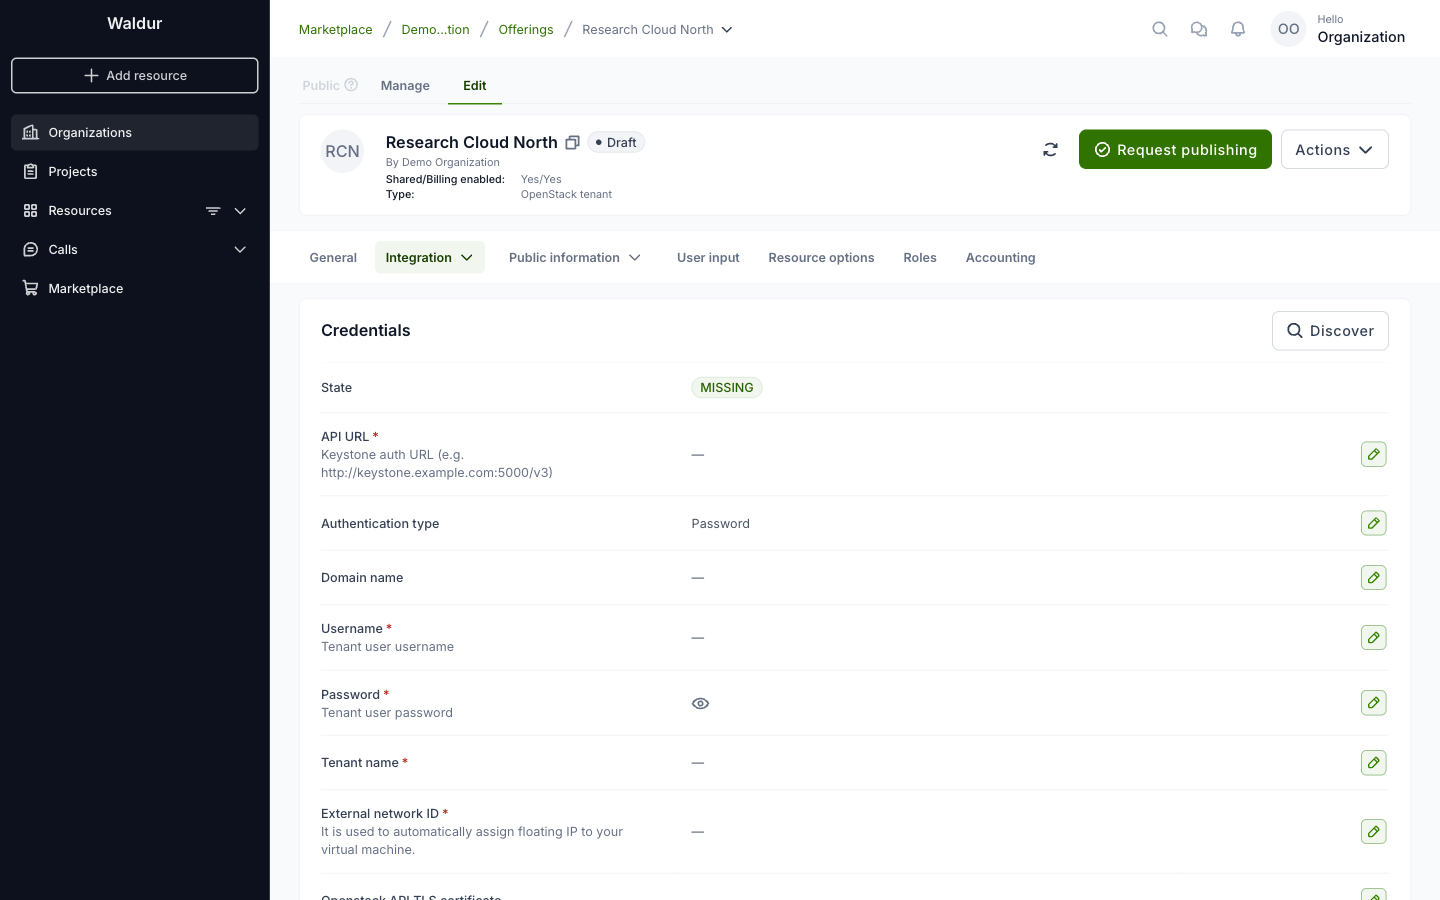Open the Accounting tab
Image resolution: width=1440 pixels, height=900 pixels.
point(1000,257)
